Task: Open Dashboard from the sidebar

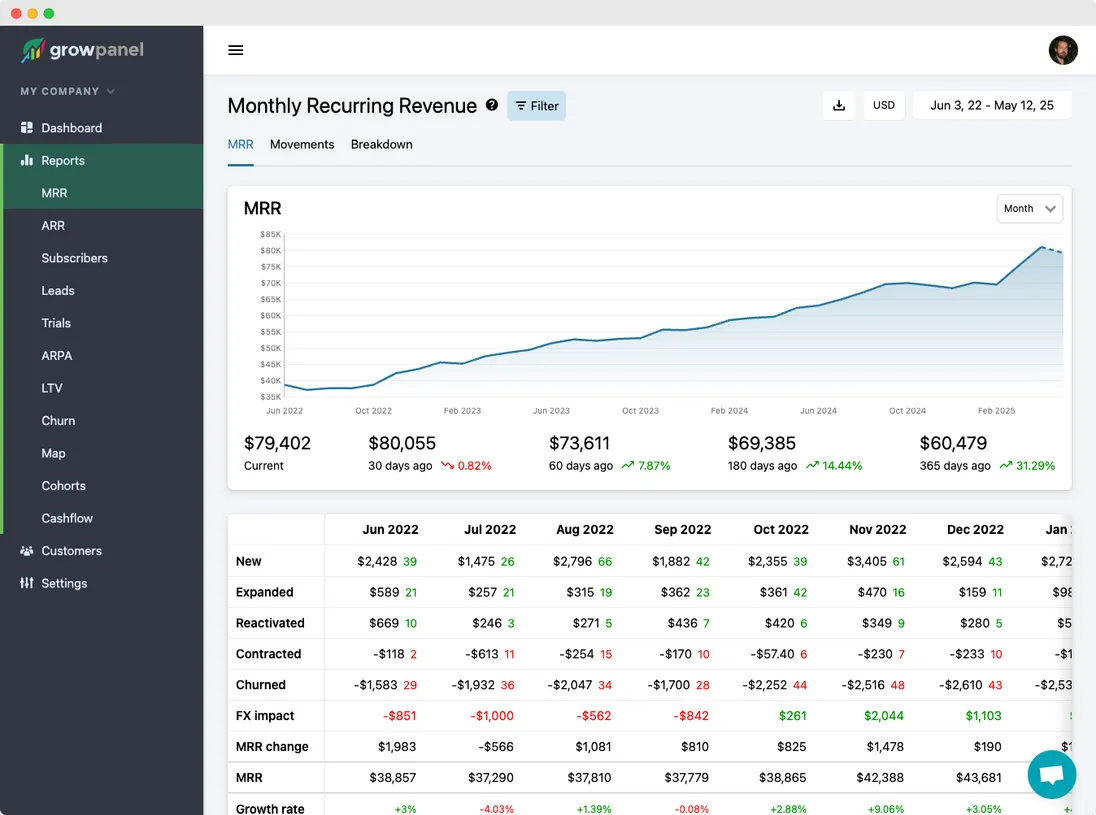Action: 71,128
